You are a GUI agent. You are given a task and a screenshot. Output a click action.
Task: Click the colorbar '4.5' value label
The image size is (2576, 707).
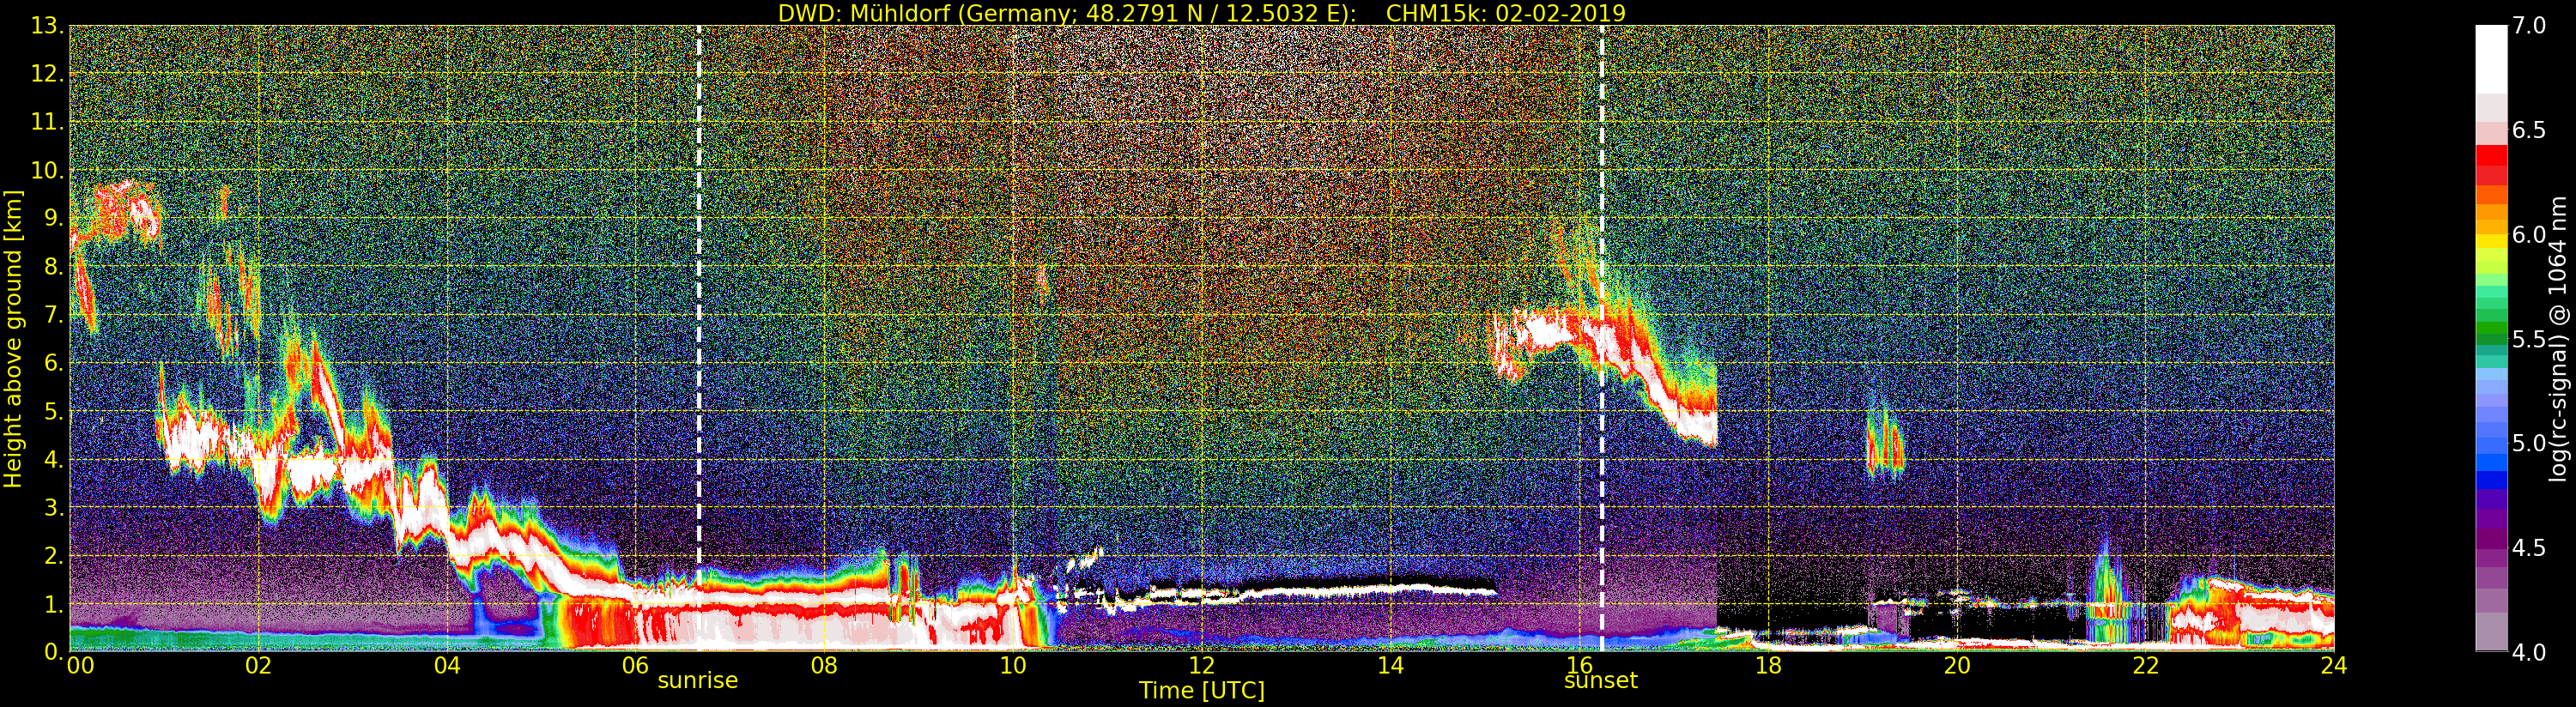2529,548
